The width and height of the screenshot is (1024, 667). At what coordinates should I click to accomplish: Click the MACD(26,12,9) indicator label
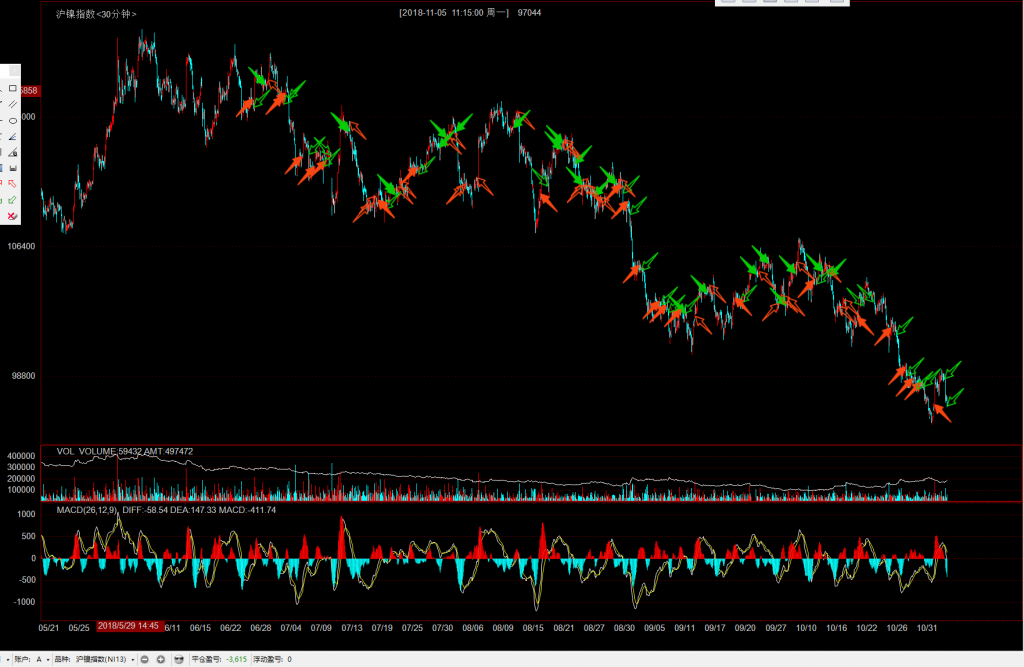click(x=86, y=510)
